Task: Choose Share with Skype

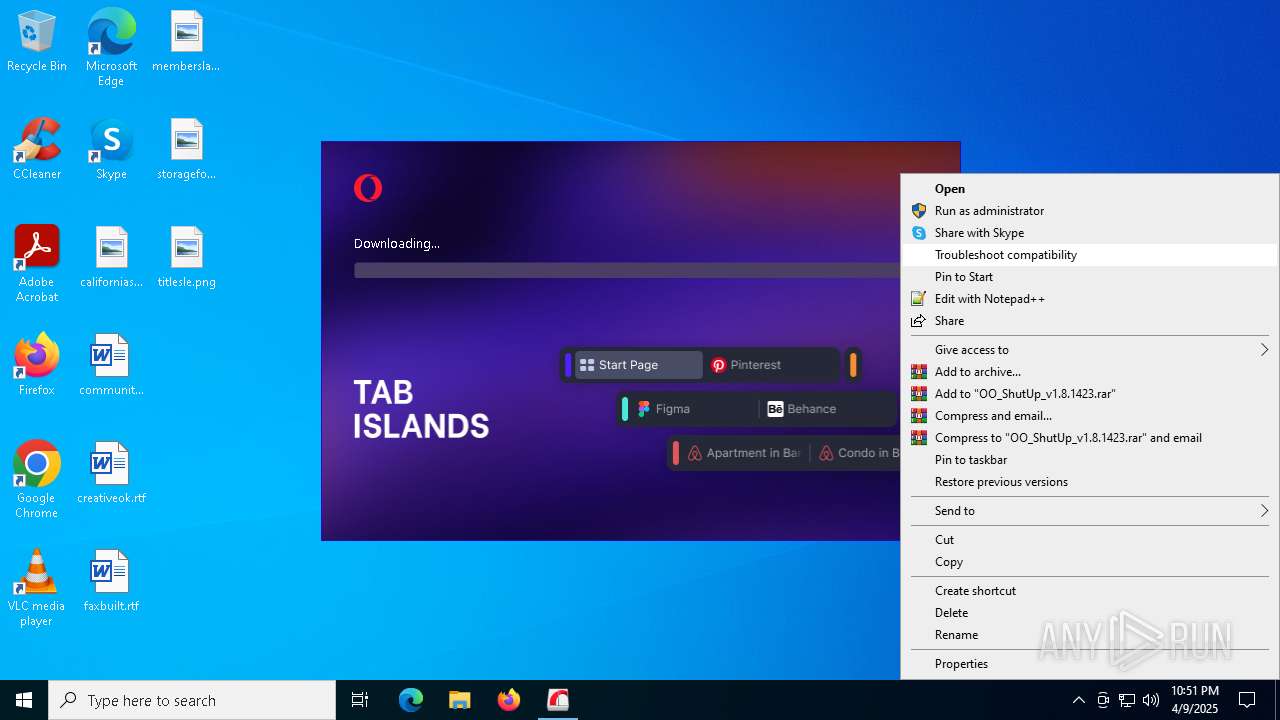Action: [1090, 233]
